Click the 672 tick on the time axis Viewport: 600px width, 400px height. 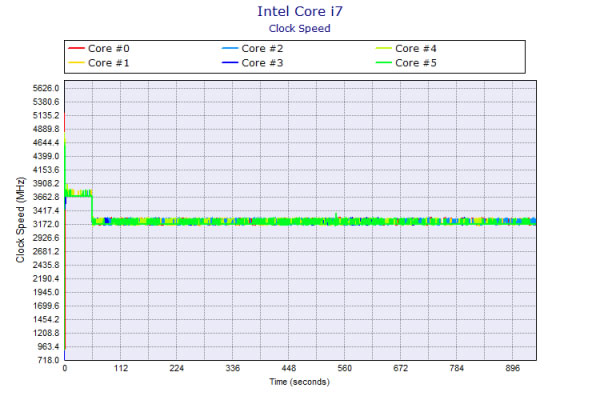click(401, 368)
